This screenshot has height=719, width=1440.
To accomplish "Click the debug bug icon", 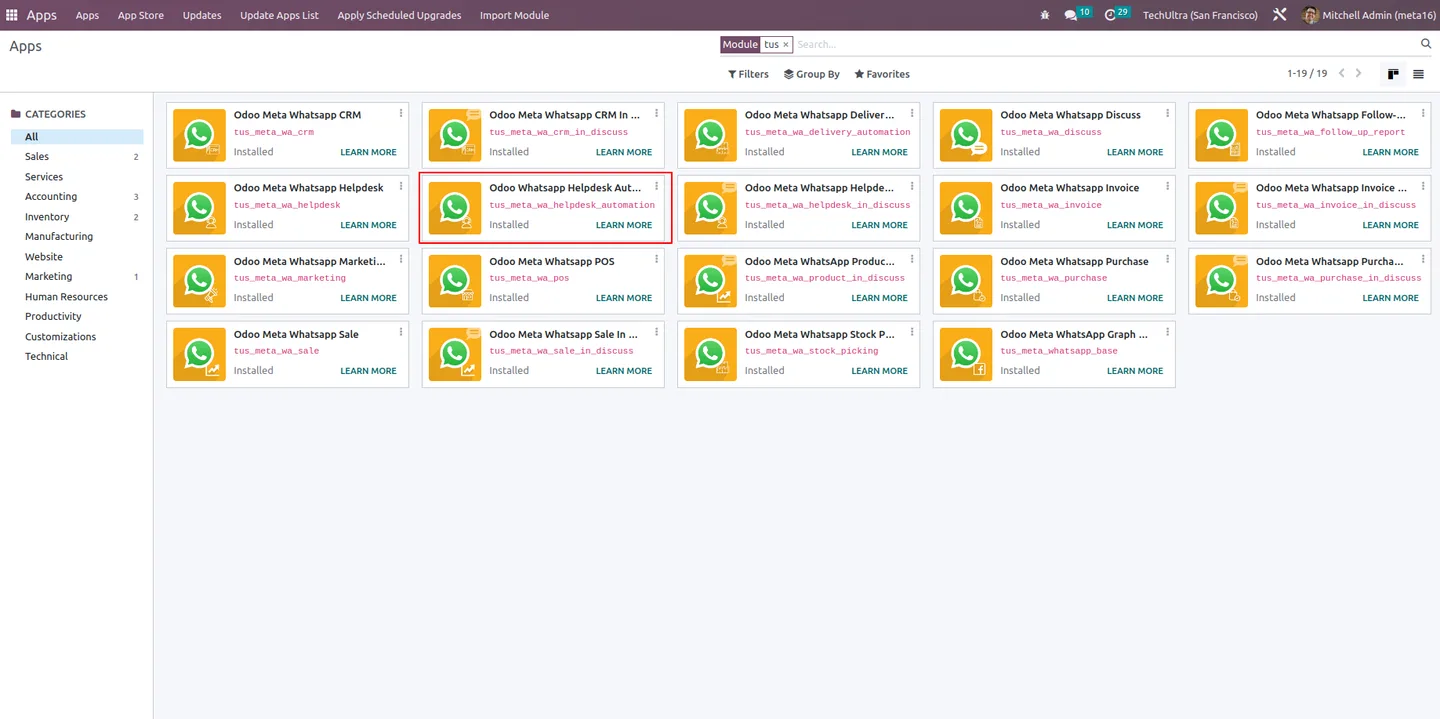I will (1045, 15).
